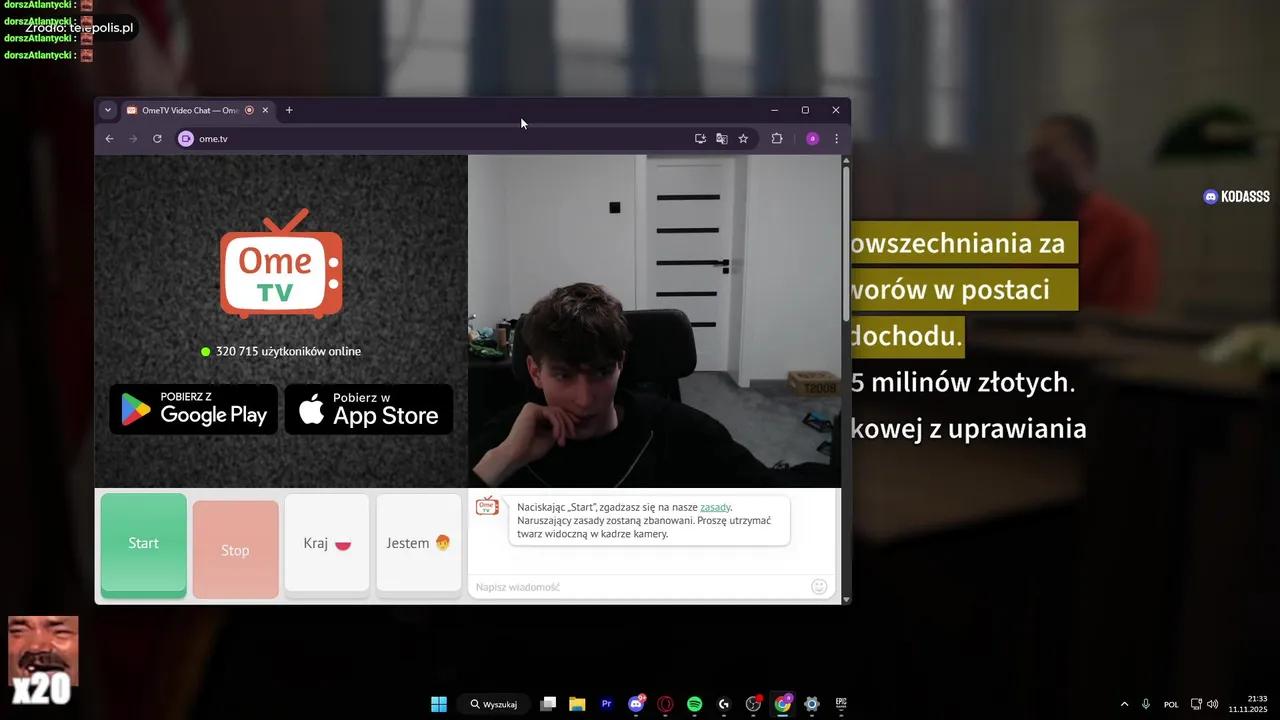Viewport: 1280px width, 720px height.
Task: Open a new browser tab
Action: pos(289,110)
